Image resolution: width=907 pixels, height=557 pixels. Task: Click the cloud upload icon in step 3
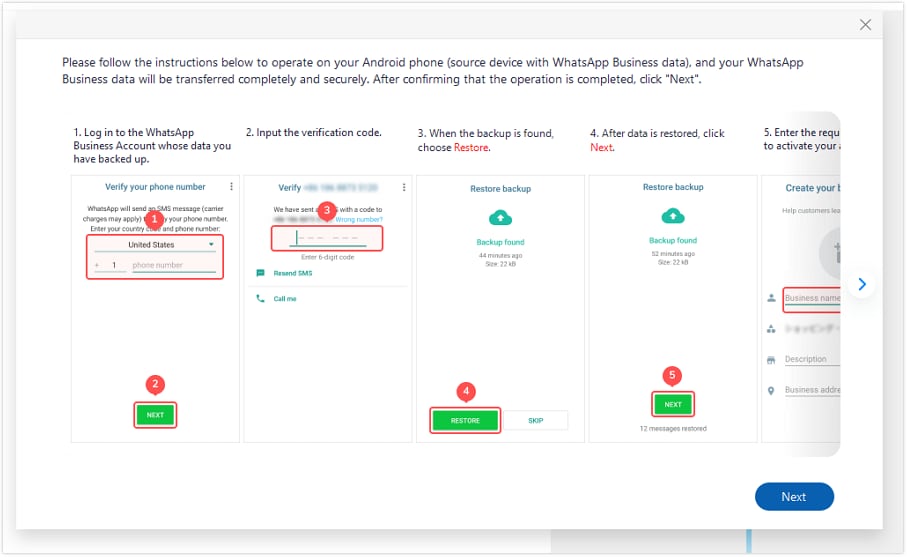coord(500,217)
